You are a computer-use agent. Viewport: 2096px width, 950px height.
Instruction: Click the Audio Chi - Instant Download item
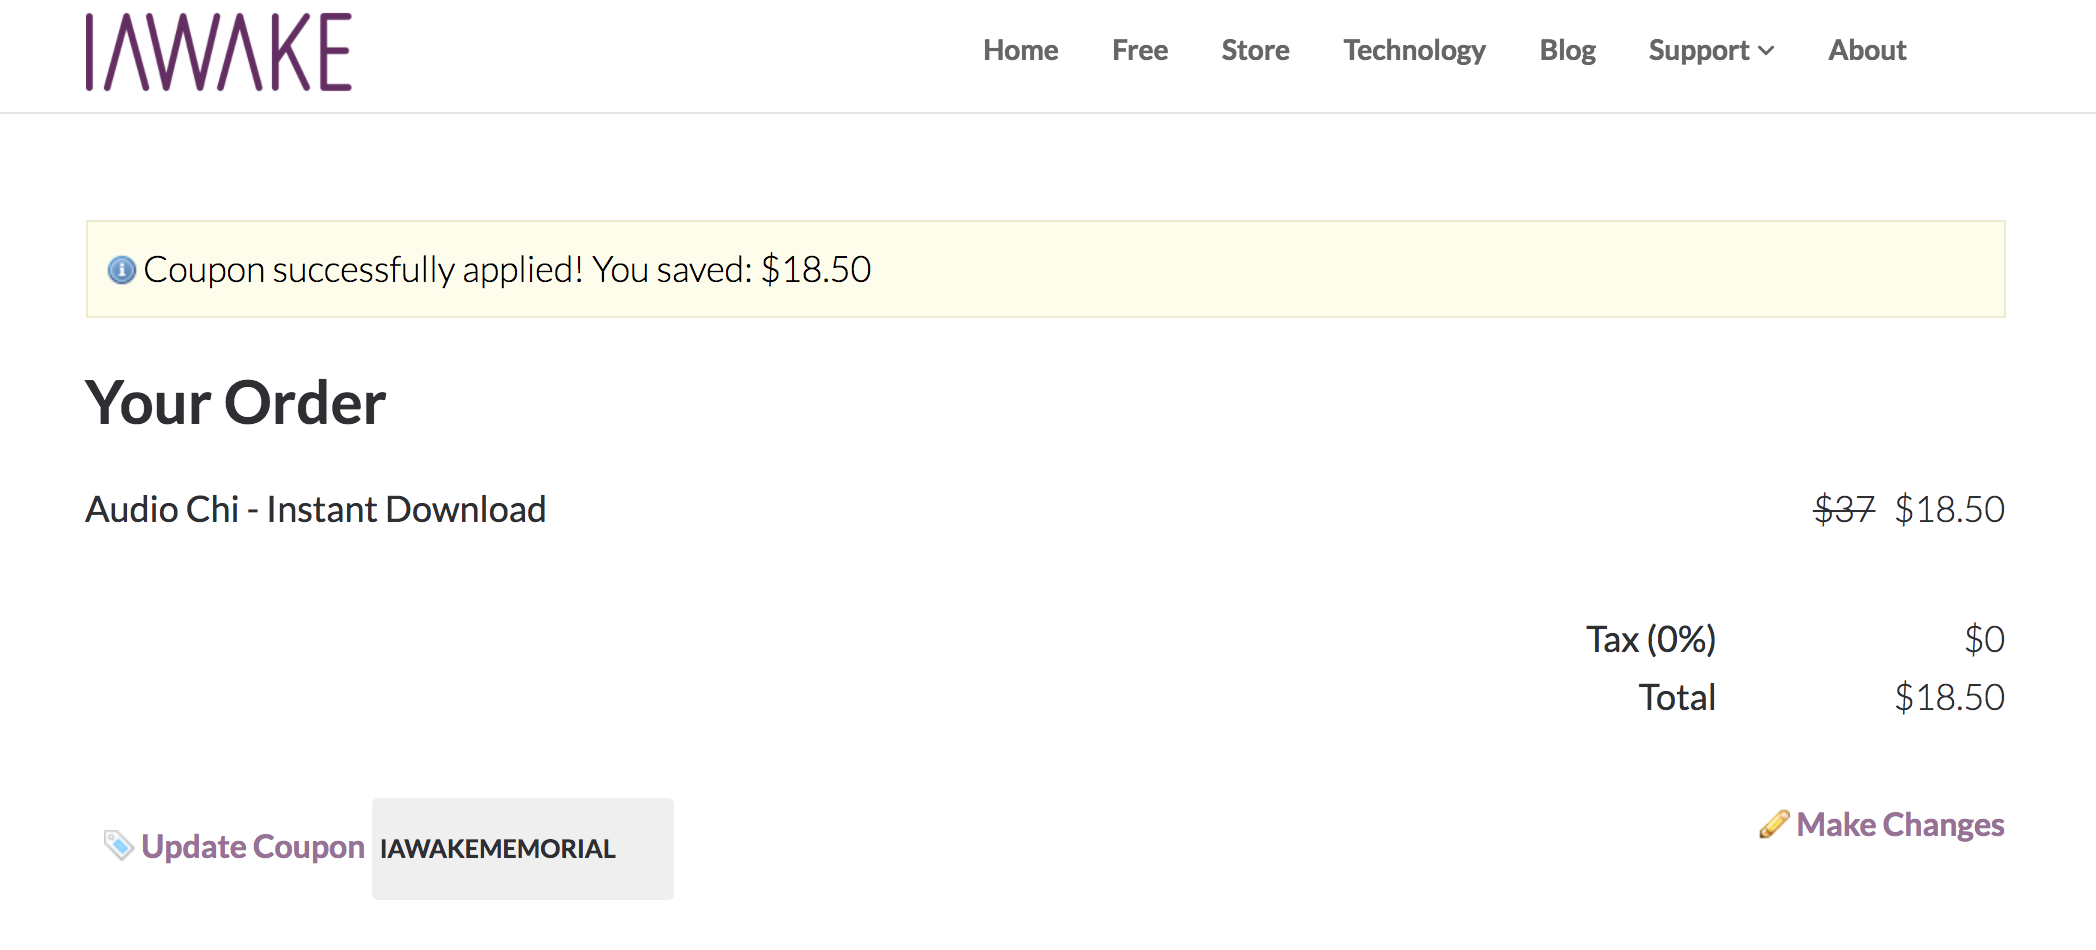tap(316, 510)
